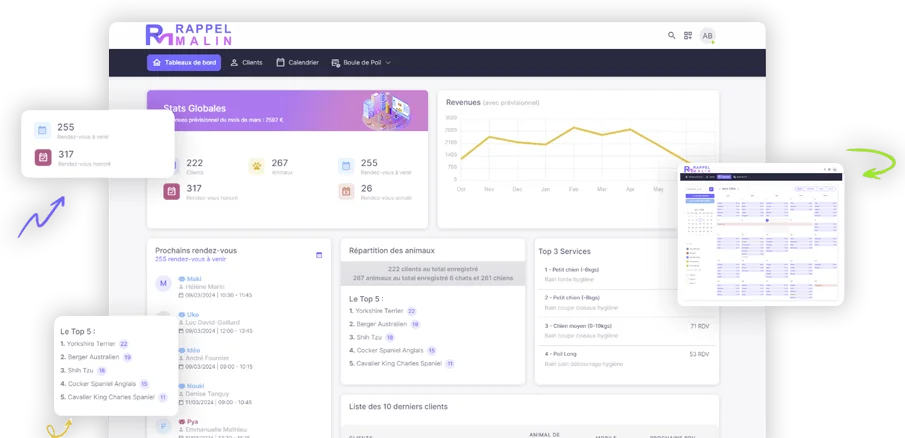Open the Tableaux de bord tab
905x438 pixels.
pyautogui.click(x=184, y=63)
